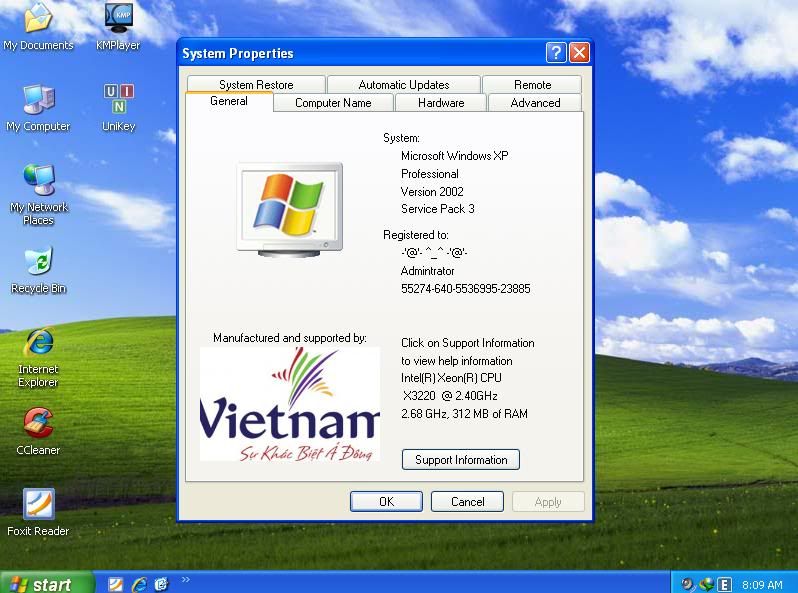Select My Network Places icon
798x593 pixels.
pyautogui.click(x=39, y=195)
